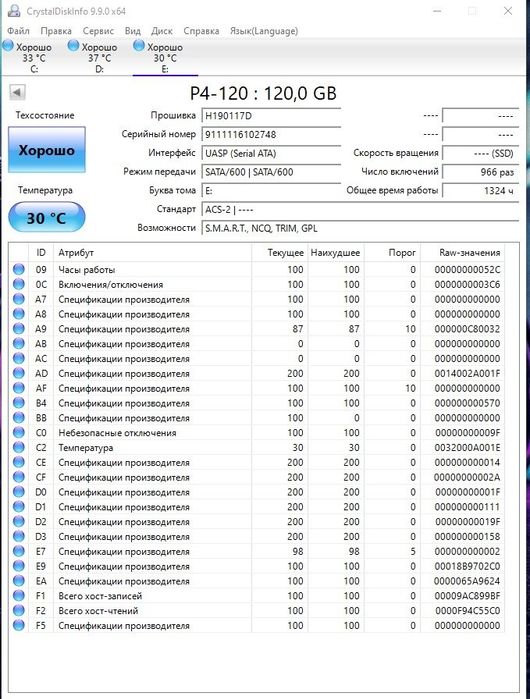The image size is (530, 699).
Task: Select the Температура attribute row
Action: 258,447
